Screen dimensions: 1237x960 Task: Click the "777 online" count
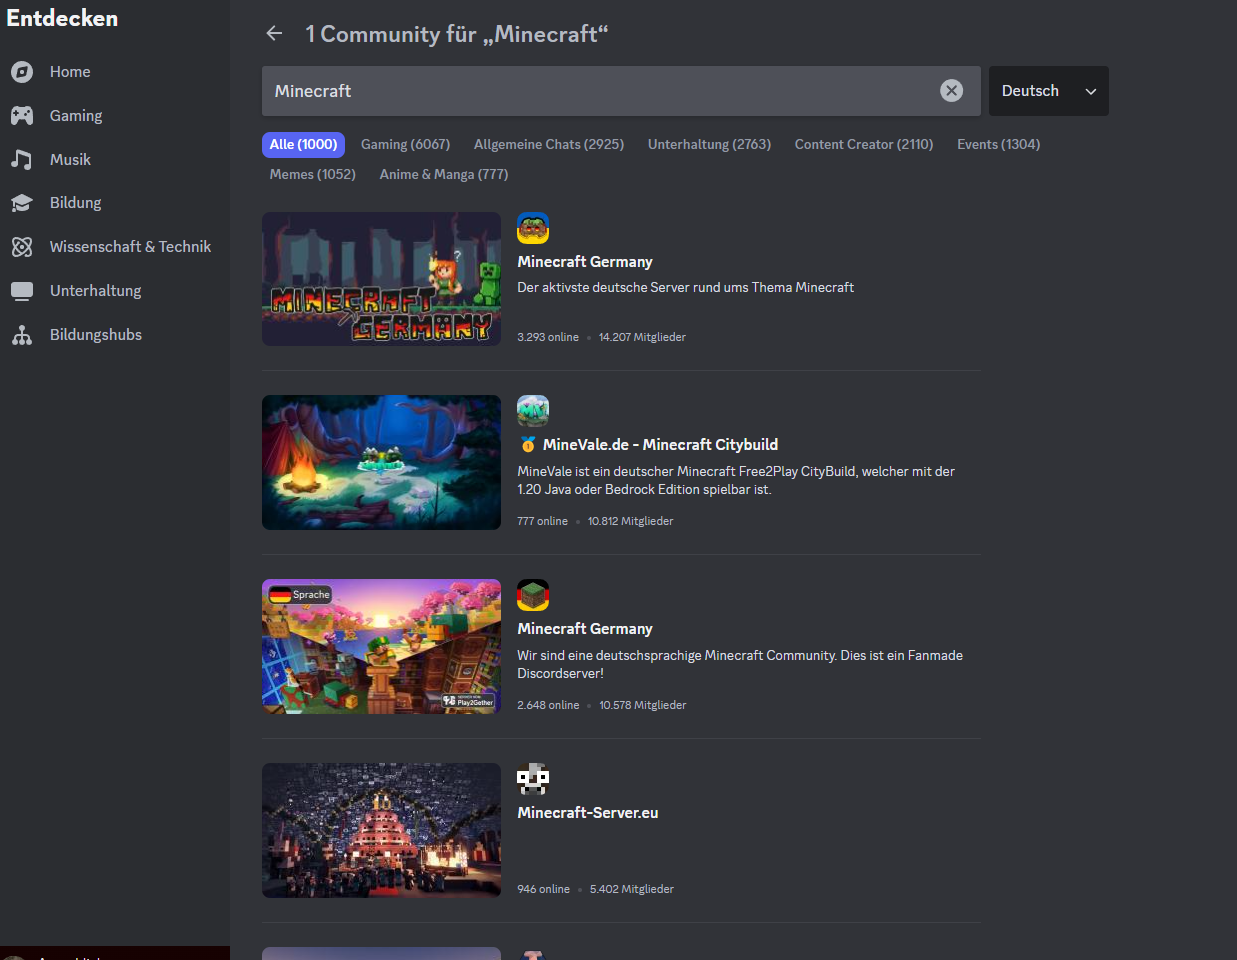542,522
